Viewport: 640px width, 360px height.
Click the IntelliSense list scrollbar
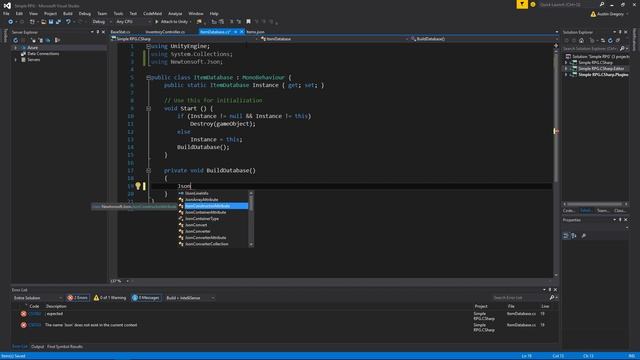[251, 218]
